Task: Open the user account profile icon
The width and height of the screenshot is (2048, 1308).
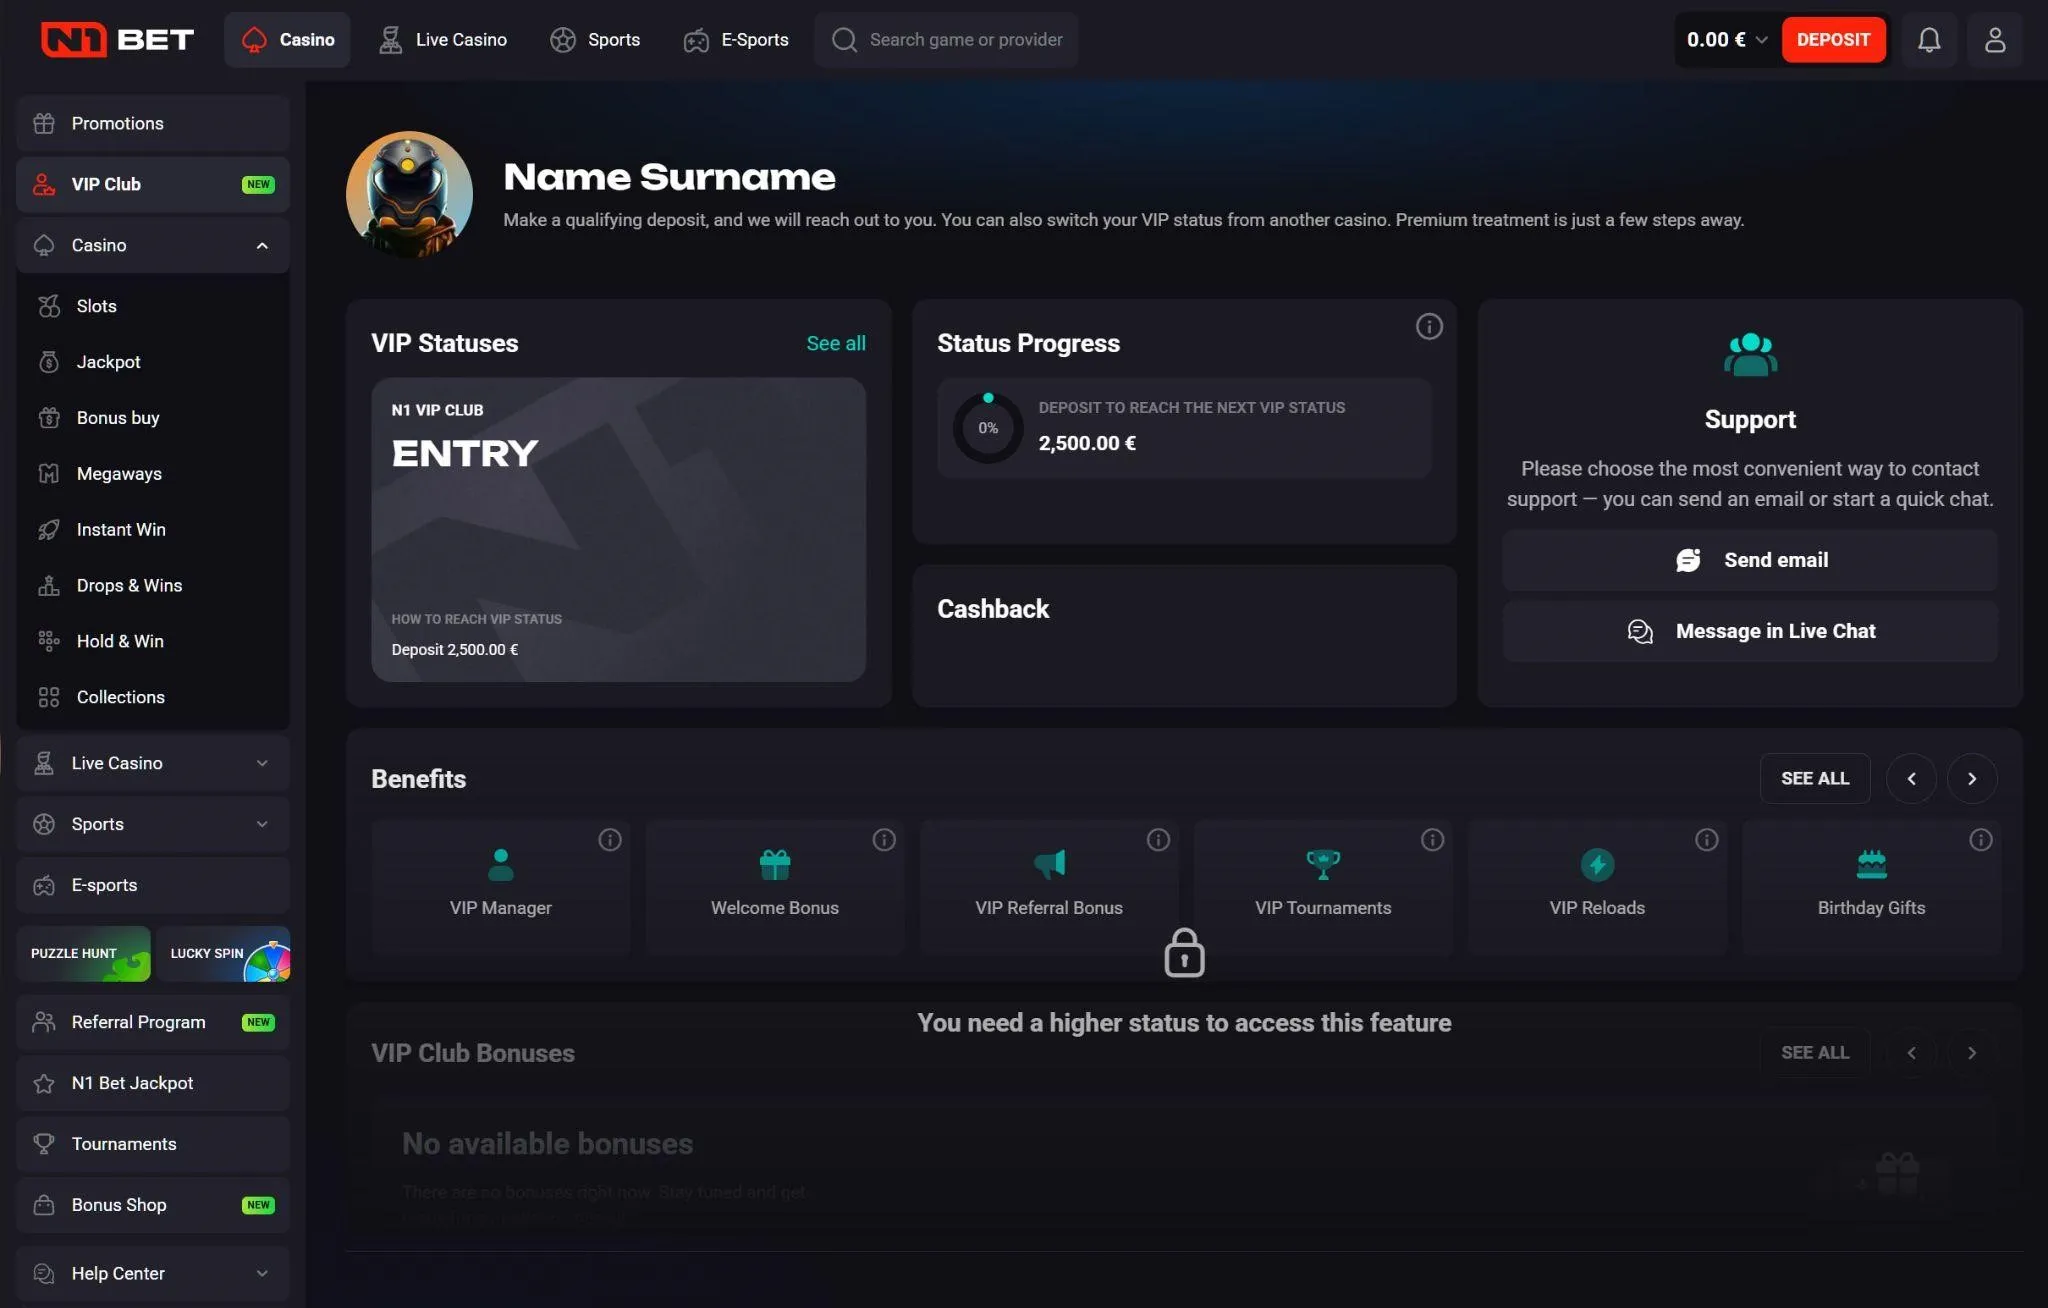Action: (x=1994, y=40)
